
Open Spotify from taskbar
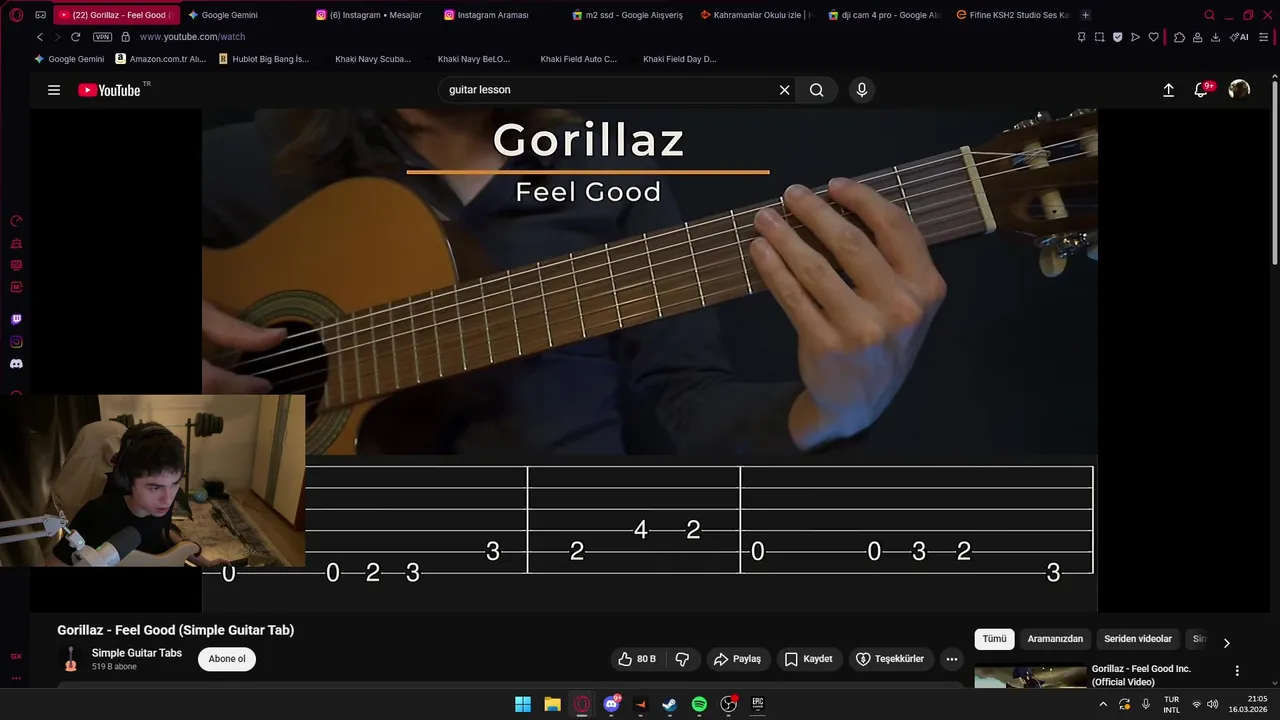[x=699, y=704]
